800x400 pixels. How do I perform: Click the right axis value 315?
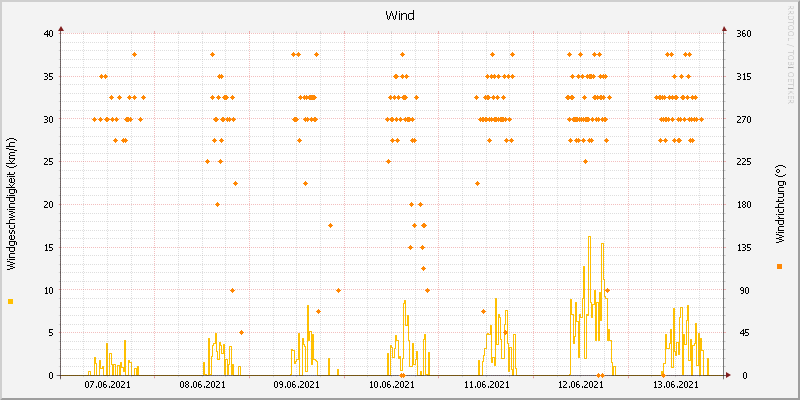pyautogui.click(x=744, y=77)
